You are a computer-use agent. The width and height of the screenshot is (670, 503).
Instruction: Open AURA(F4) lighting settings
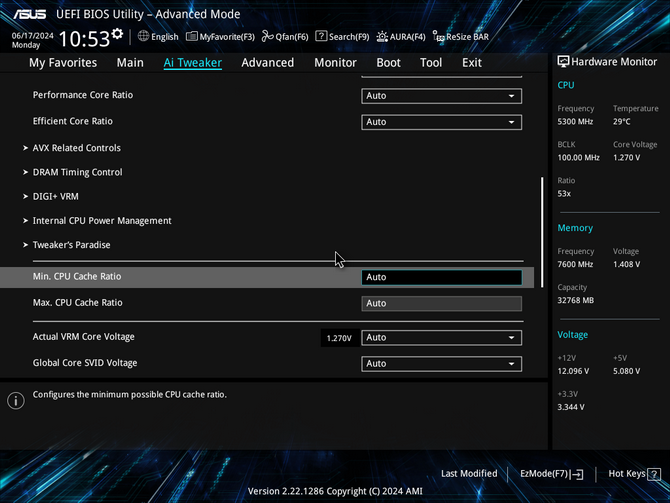pos(401,37)
